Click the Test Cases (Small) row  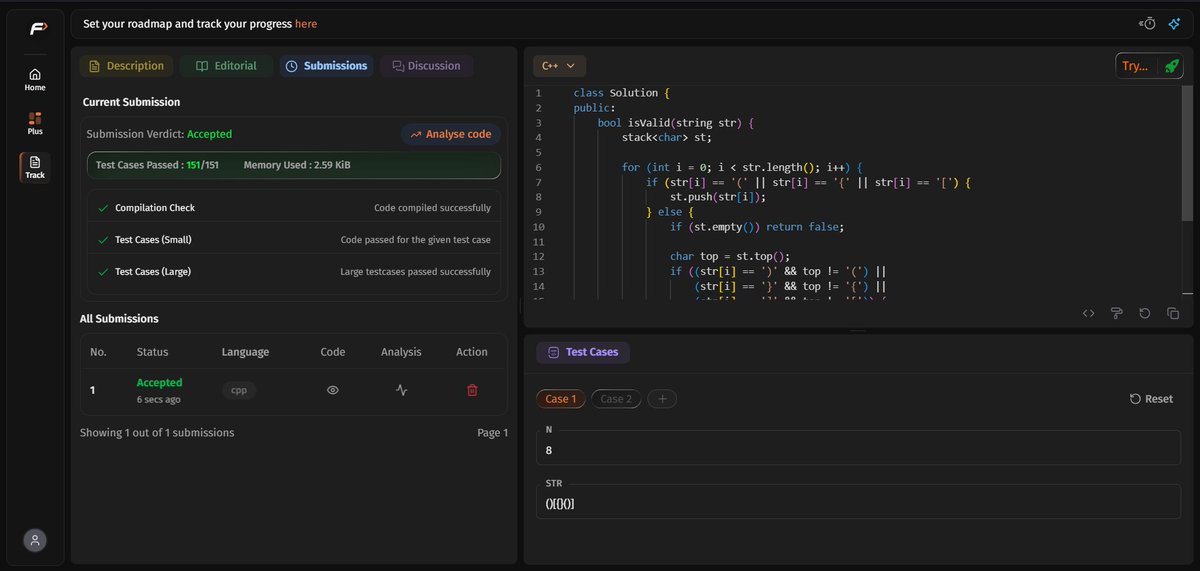[295, 240]
